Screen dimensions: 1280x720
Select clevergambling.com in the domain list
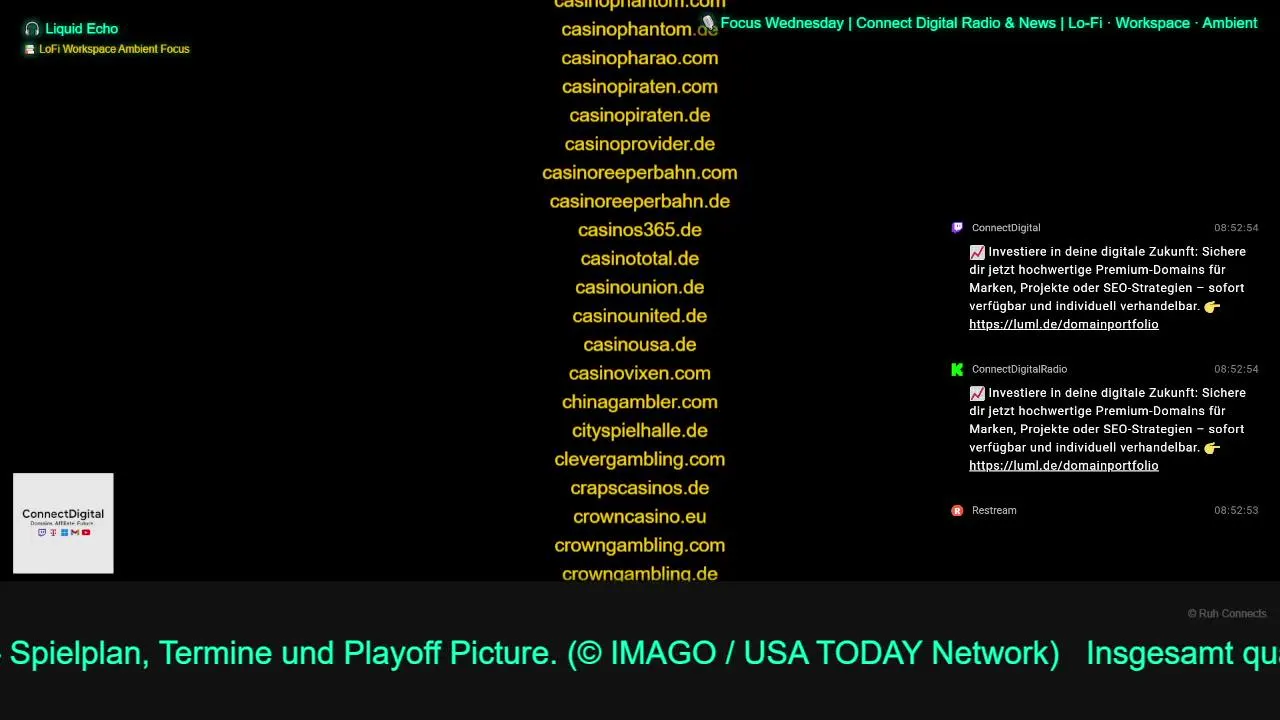[x=640, y=459]
